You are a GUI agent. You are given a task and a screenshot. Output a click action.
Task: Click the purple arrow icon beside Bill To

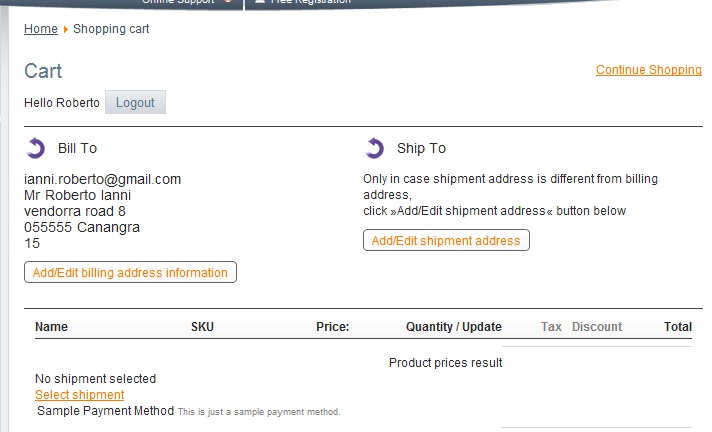point(36,148)
